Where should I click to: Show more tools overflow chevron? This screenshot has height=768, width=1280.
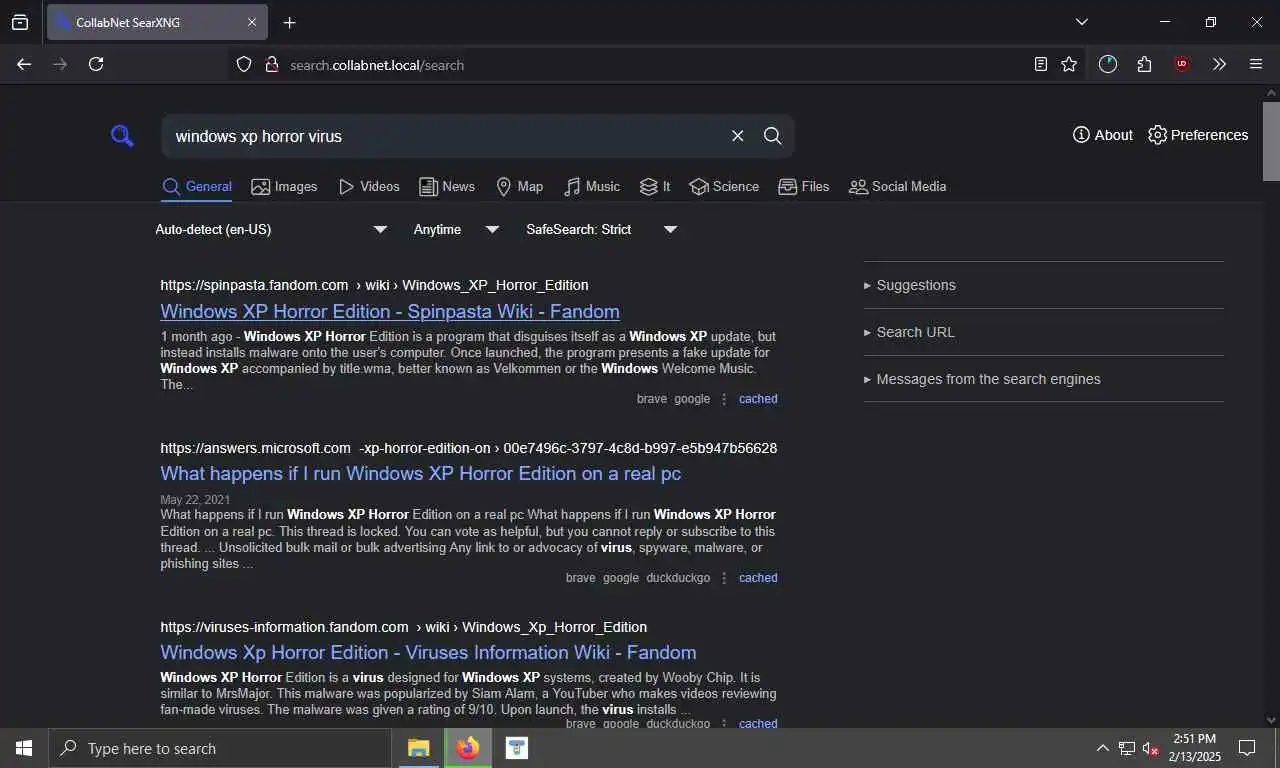click(1219, 64)
